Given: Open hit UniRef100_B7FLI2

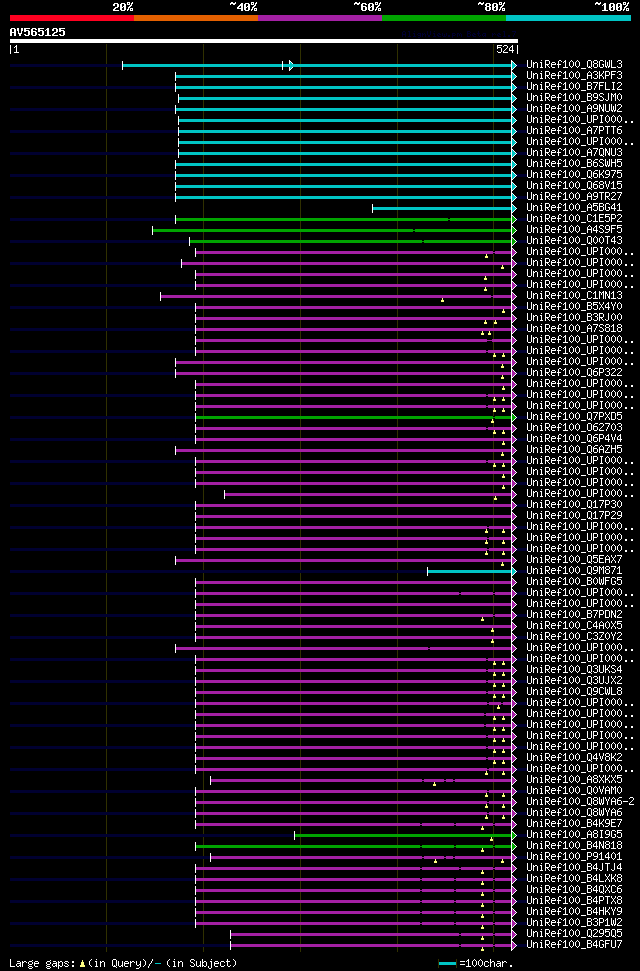Looking at the screenshot, I should [x=574, y=87].
